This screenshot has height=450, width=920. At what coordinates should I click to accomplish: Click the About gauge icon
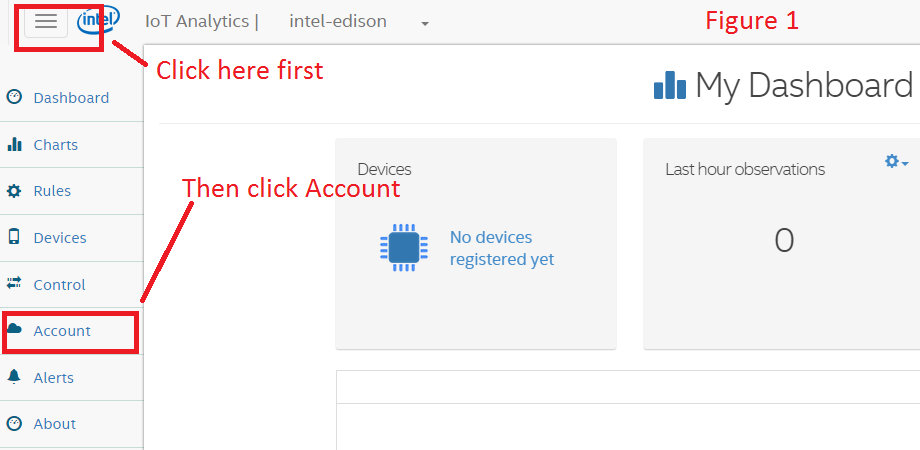point(14,423)
